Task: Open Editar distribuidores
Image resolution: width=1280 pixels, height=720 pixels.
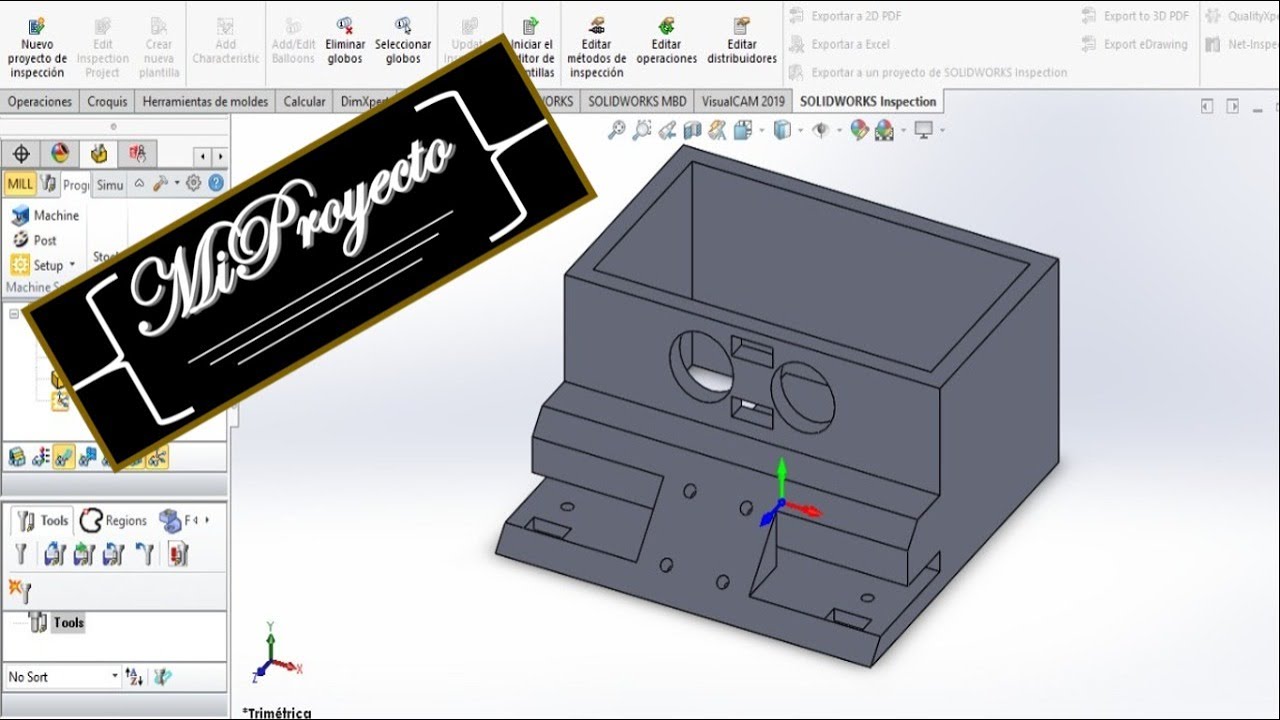Action: tap(742, 40)
